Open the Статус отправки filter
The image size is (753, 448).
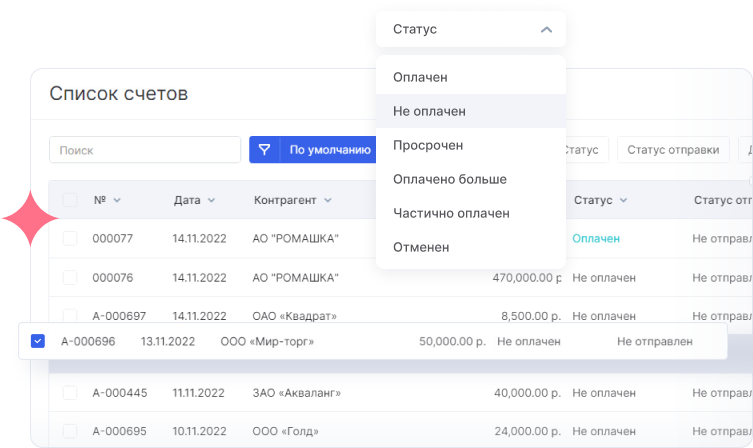click(x=672, y=150)
